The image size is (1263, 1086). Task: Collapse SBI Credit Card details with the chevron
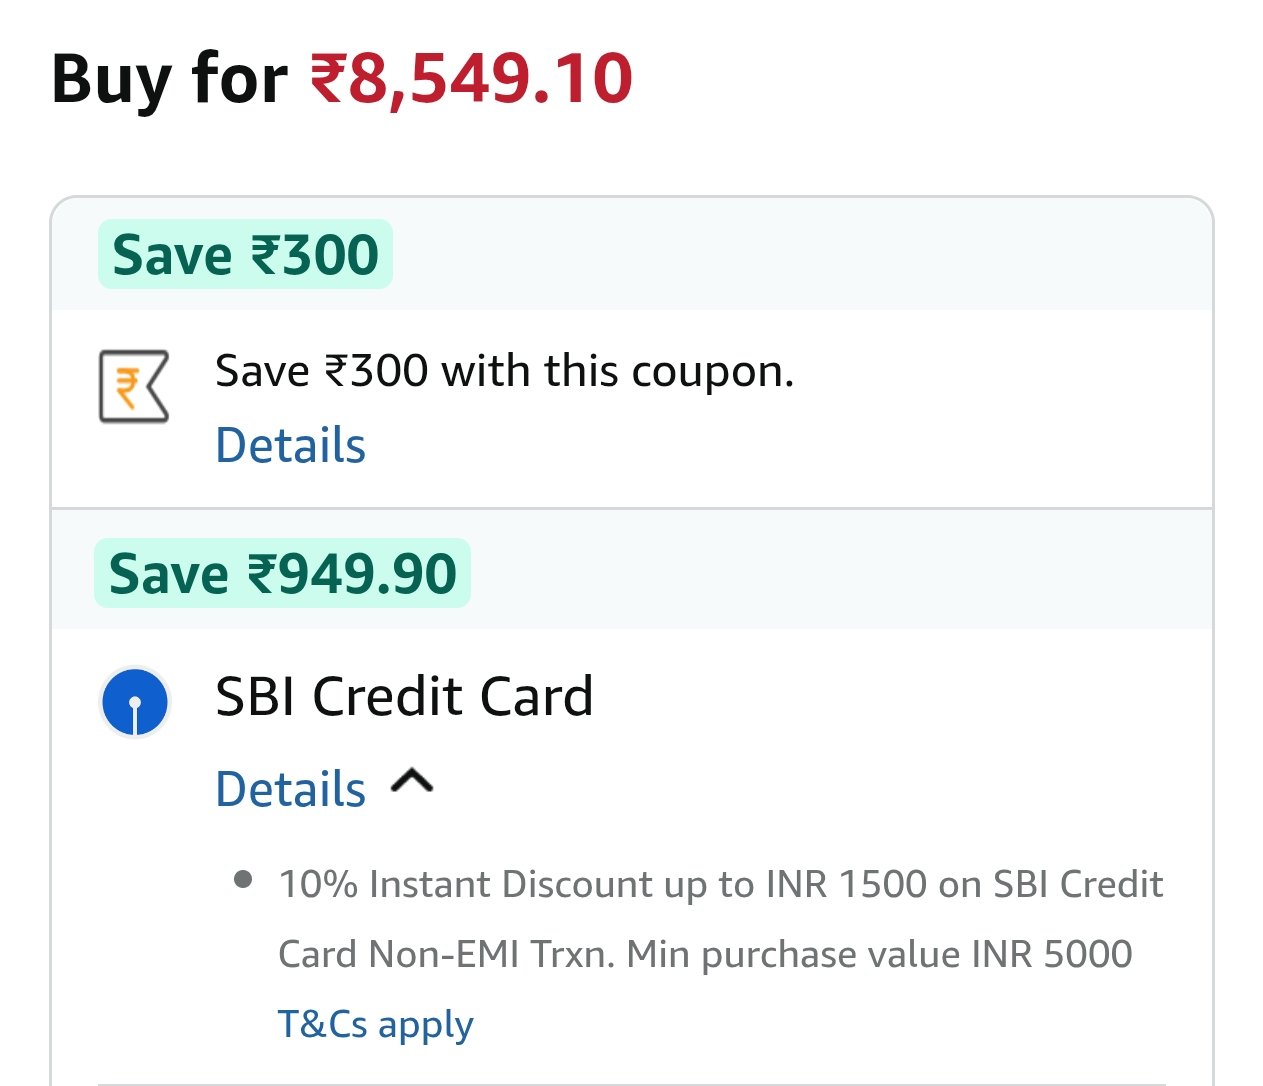point(412,781)
